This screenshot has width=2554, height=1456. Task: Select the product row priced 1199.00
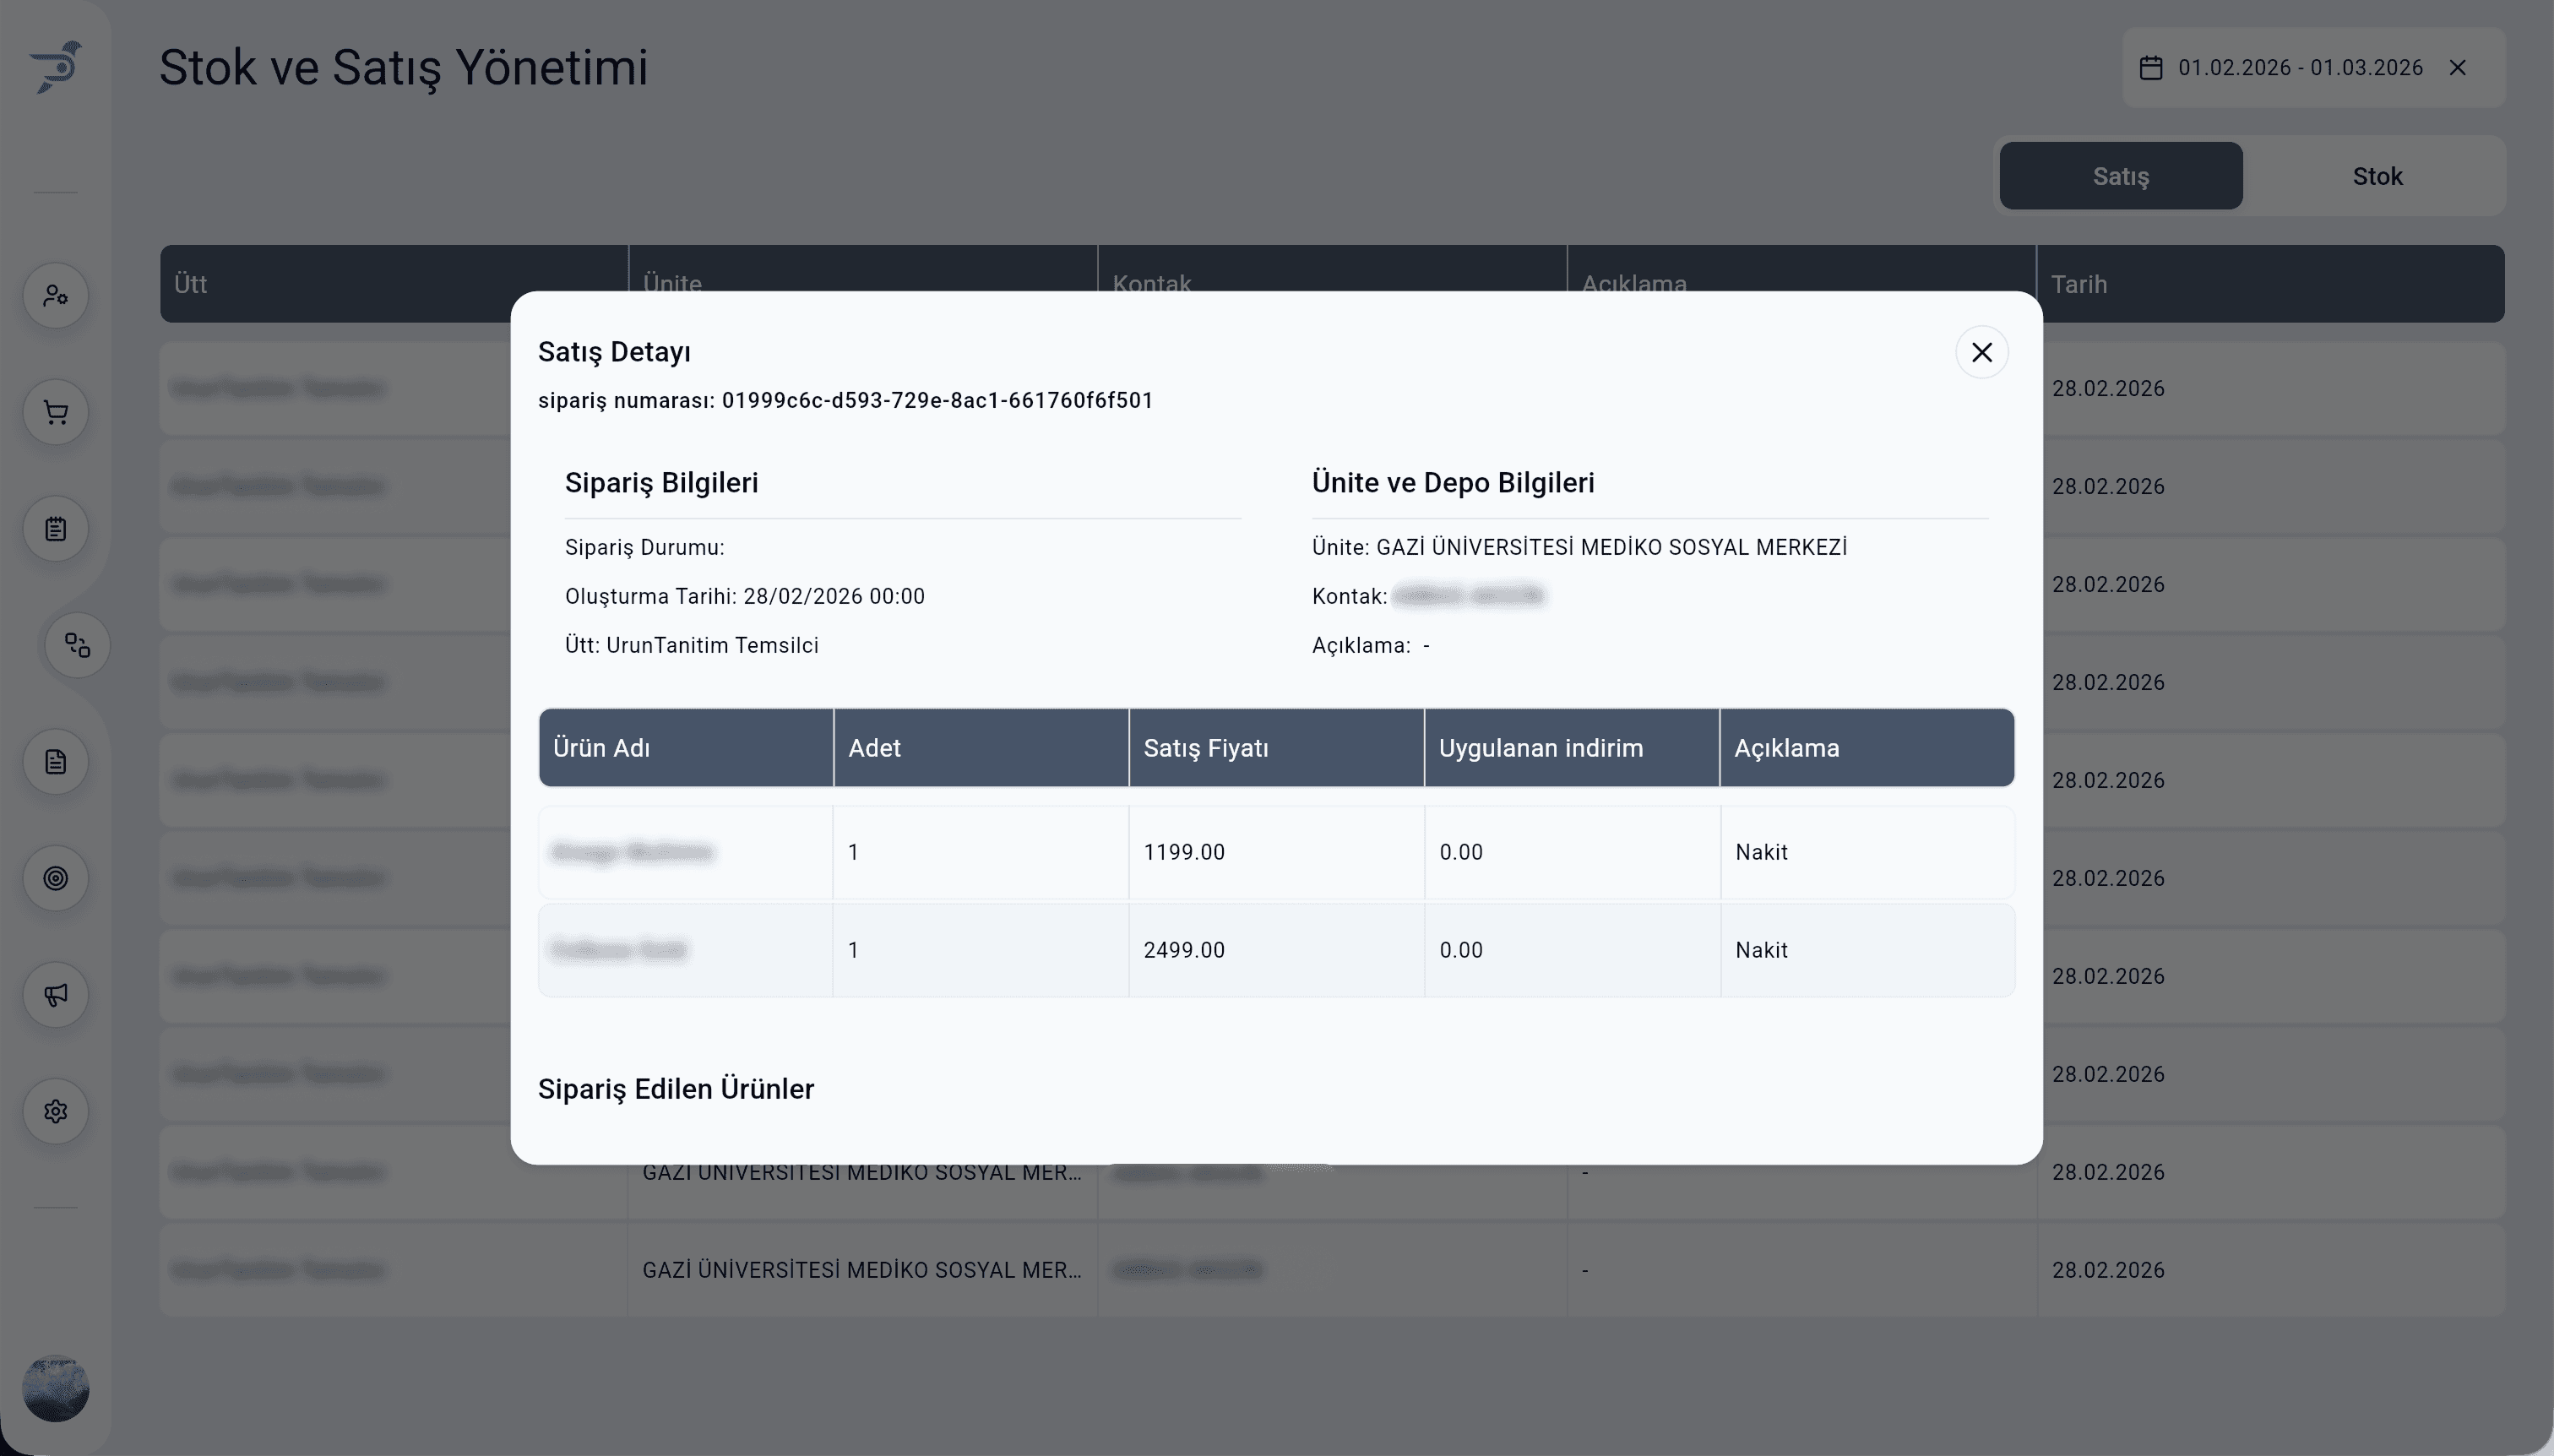pos(1275,852)
